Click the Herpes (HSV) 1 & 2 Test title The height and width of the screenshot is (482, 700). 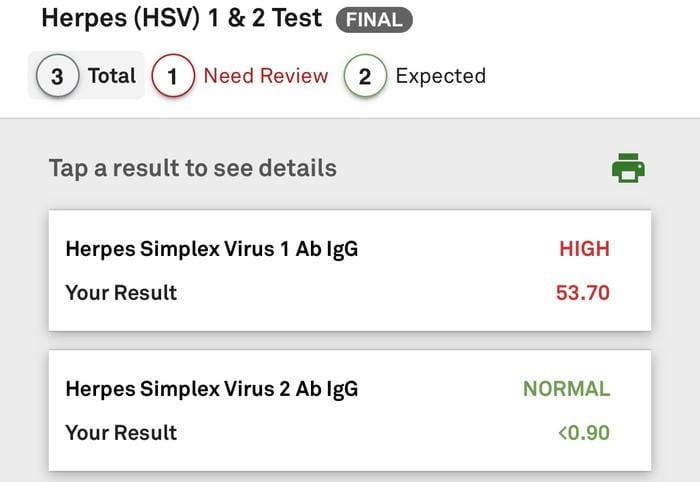click(182, 18)
